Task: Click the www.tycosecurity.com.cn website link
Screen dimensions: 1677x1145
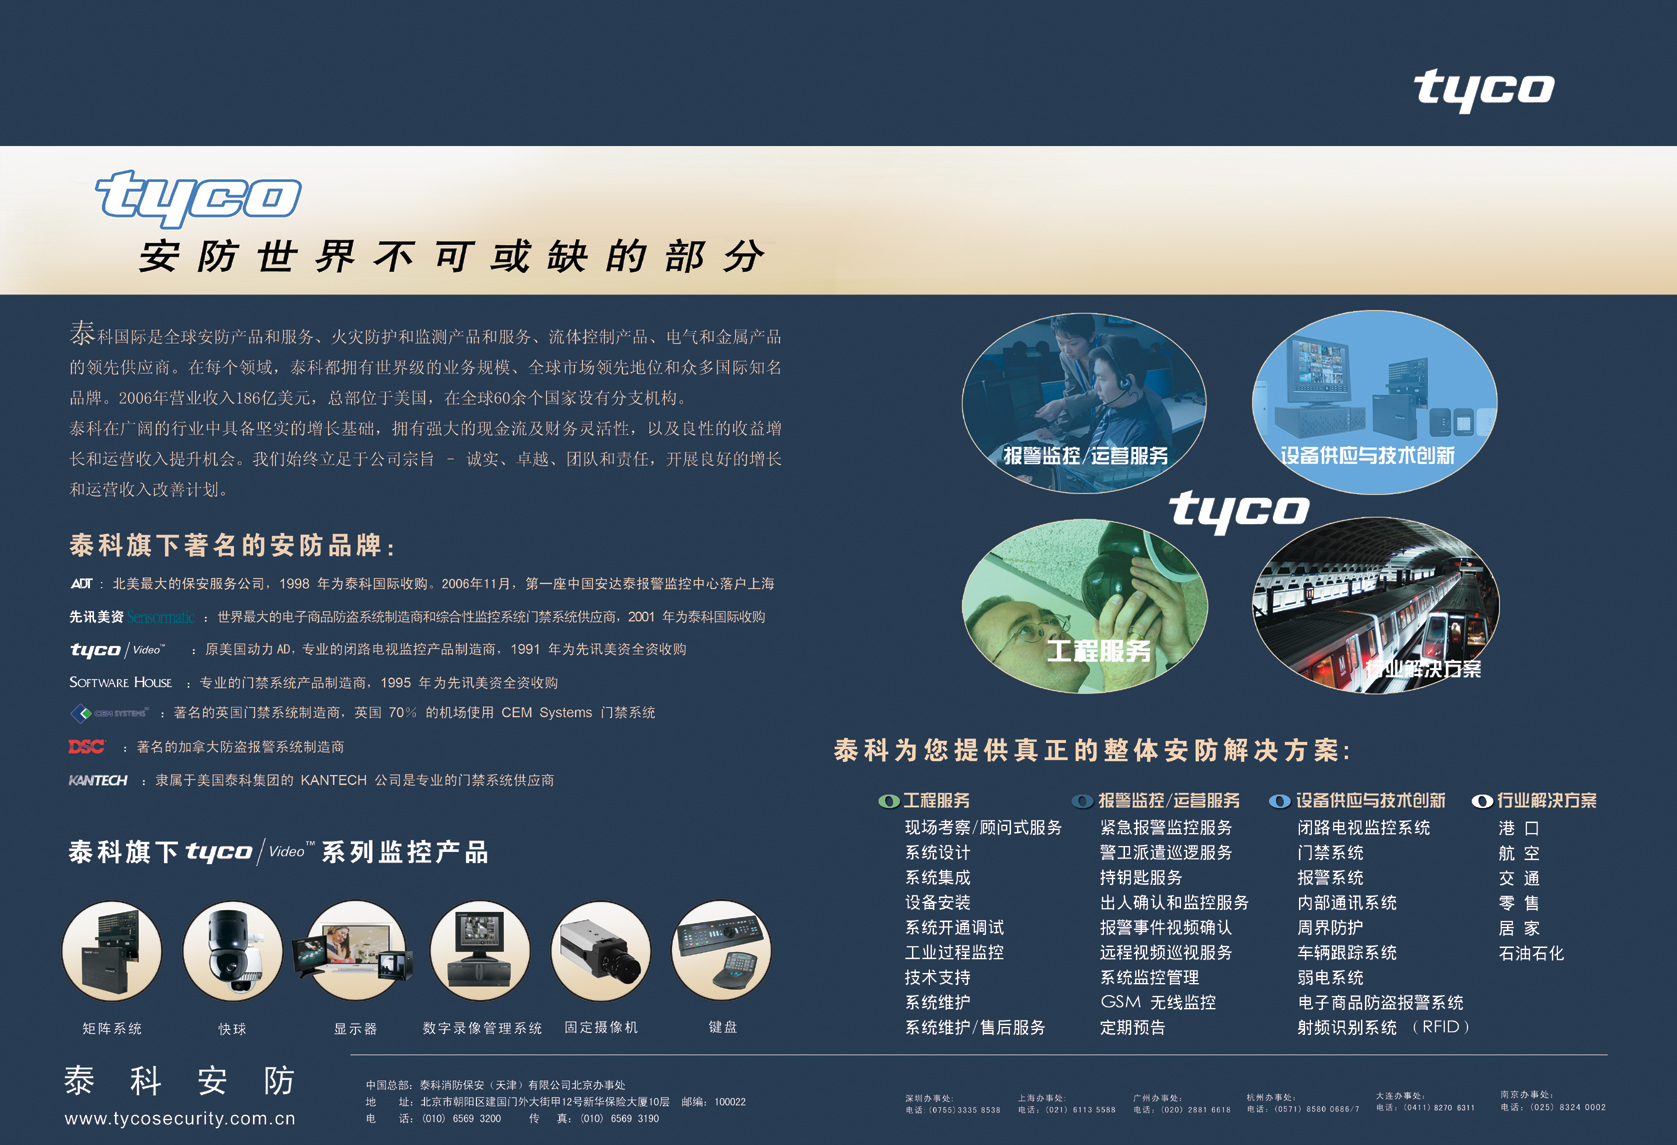Action: [180, 1119]
